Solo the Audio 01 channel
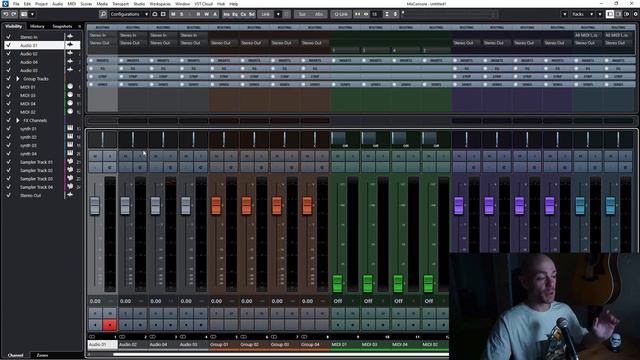The height and width of the screenshot is (360, 640). pyautogui.click(x=109, y=156)
